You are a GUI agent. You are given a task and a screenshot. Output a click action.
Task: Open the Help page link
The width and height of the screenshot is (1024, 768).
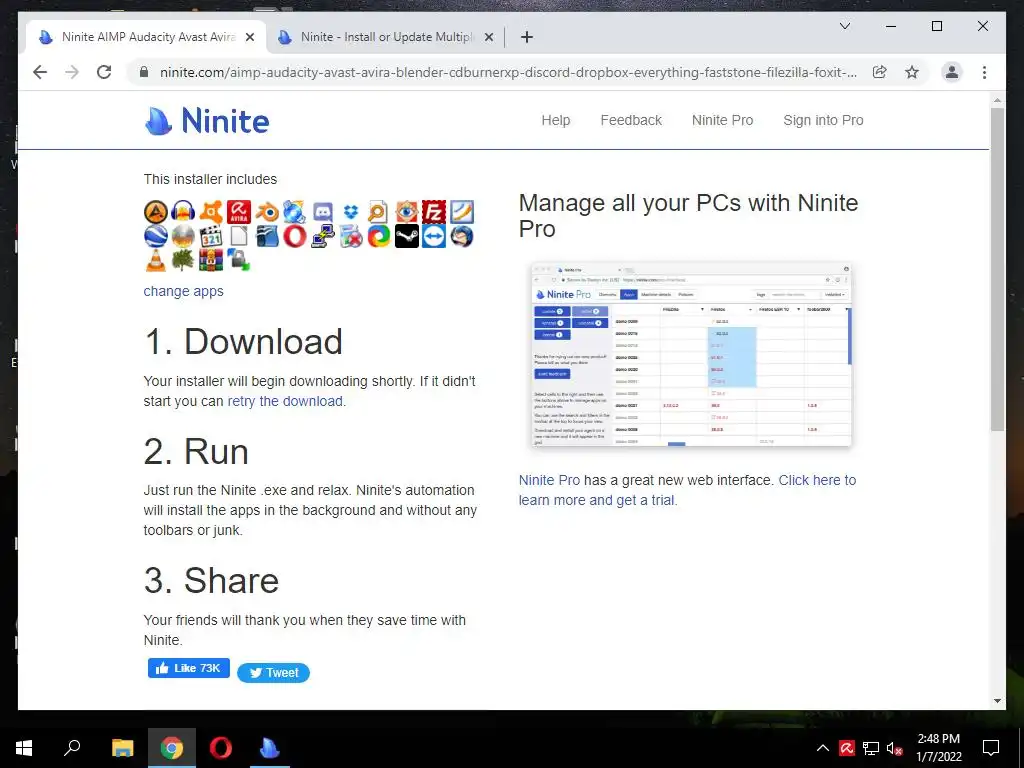[x=556, y=120]
